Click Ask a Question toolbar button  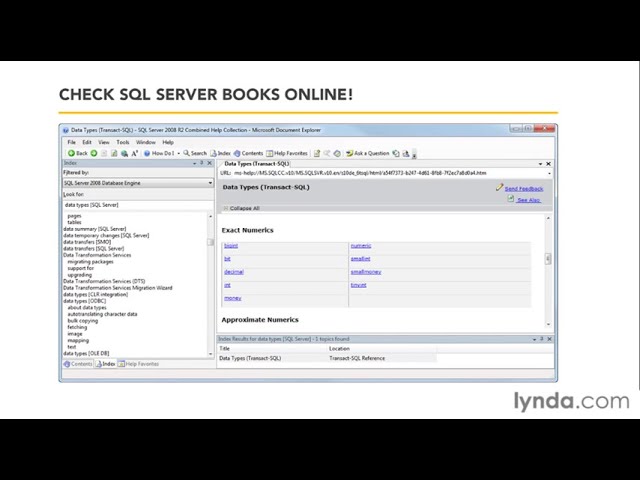pyautogui.click(x=367, y=153)
